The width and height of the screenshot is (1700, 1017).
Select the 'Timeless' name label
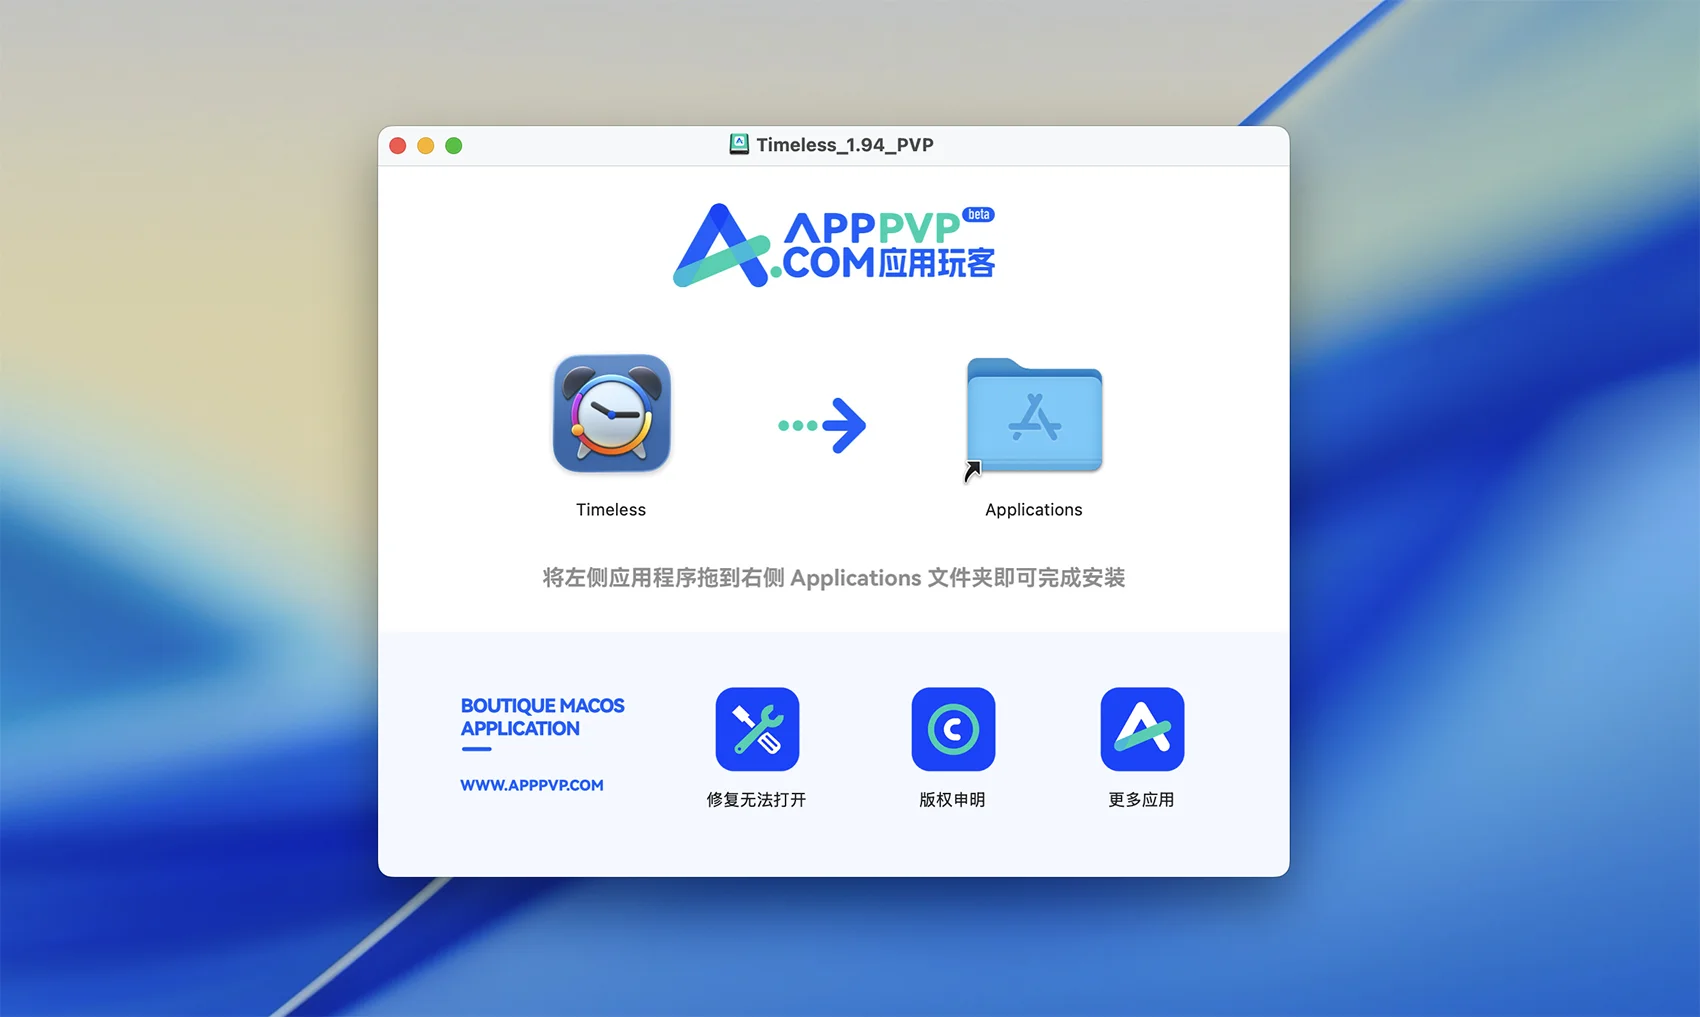[611, 509]
